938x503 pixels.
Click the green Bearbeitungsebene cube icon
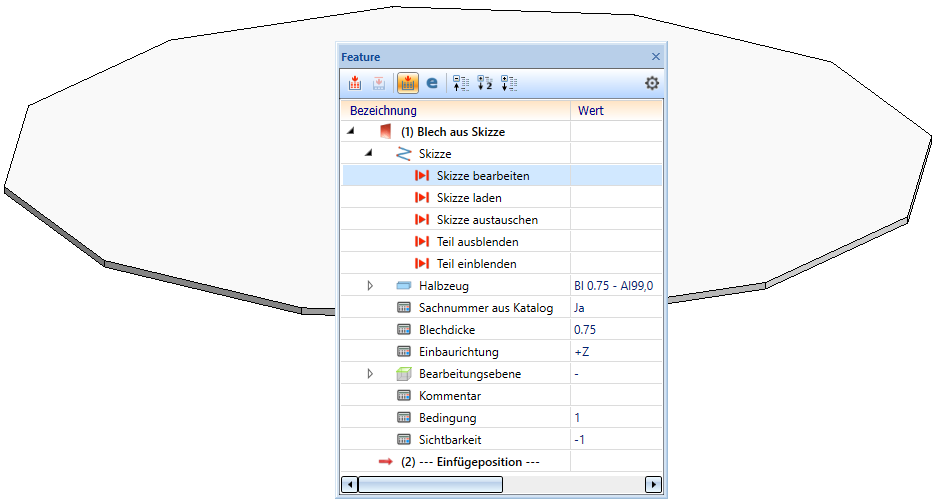tap(404, 374)
